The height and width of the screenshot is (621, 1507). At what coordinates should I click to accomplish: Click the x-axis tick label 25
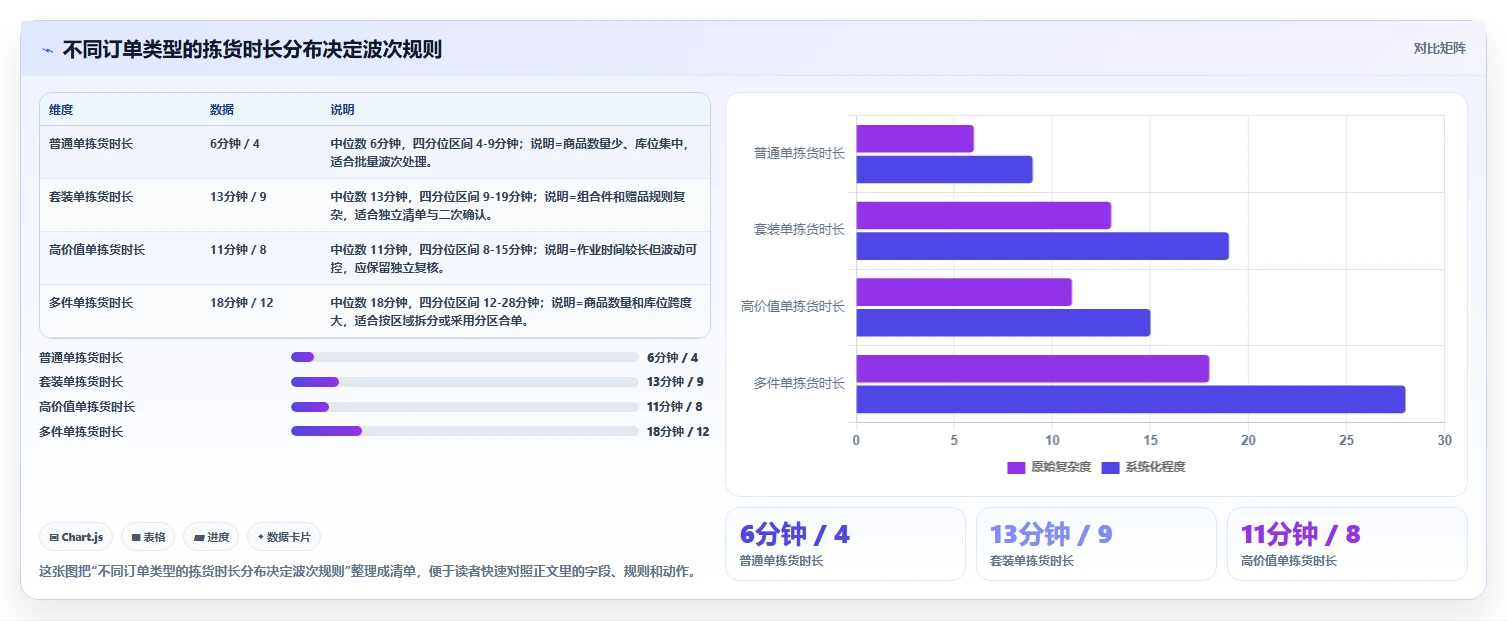coord(1346,440)
